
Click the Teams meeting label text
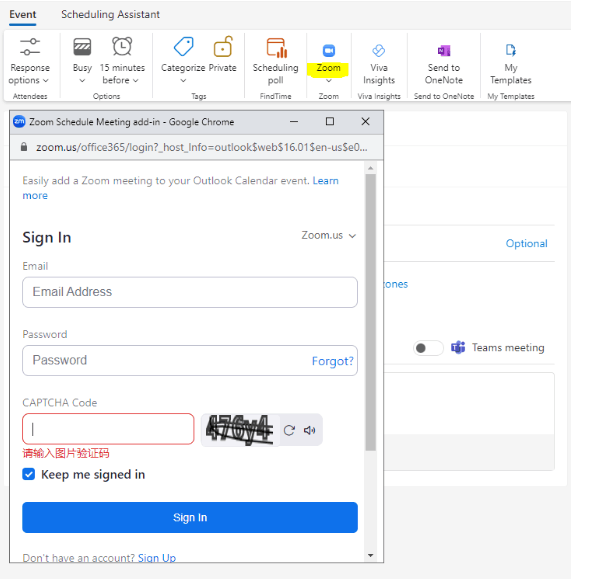pyautogui.click(x=508, y=347)
